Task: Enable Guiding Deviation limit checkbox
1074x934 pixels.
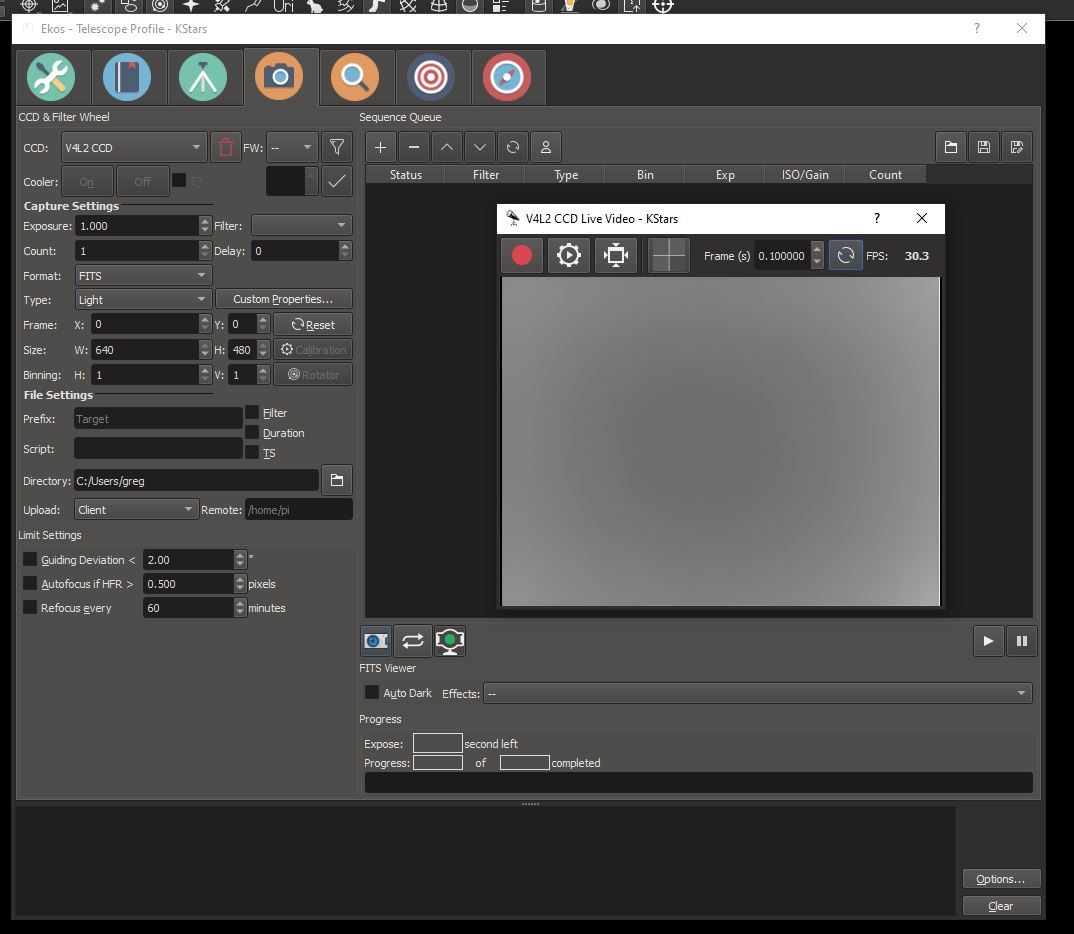Action: tap(30, 559)
